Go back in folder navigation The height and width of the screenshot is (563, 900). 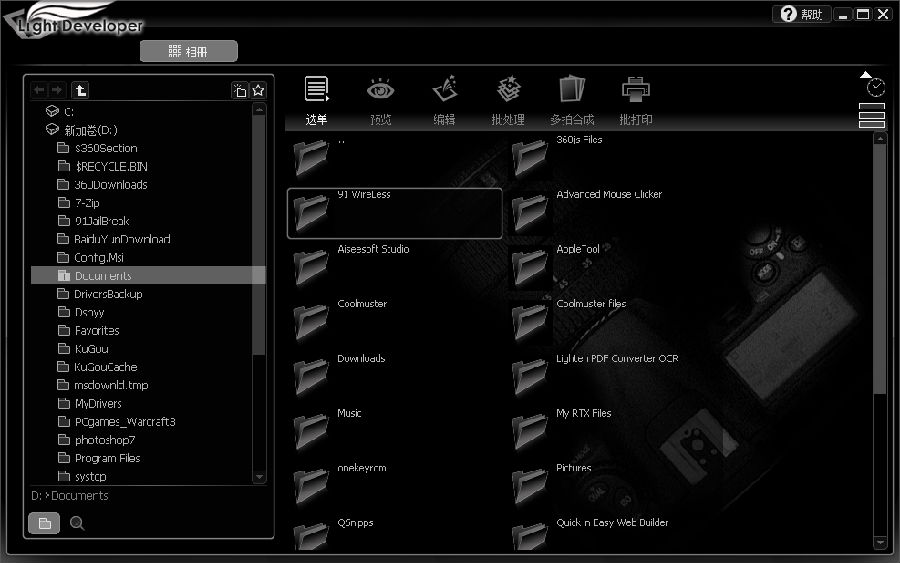pyautogui.click(x=39, y=90)
